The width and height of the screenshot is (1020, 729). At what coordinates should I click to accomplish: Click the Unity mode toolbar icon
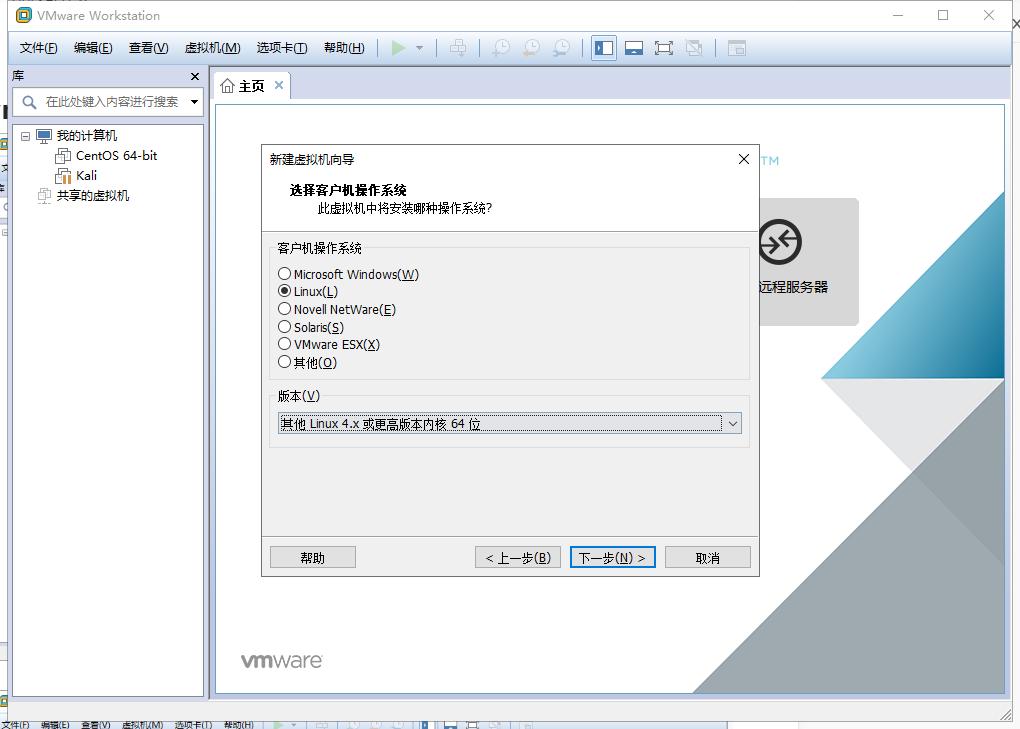pos(694,48)
